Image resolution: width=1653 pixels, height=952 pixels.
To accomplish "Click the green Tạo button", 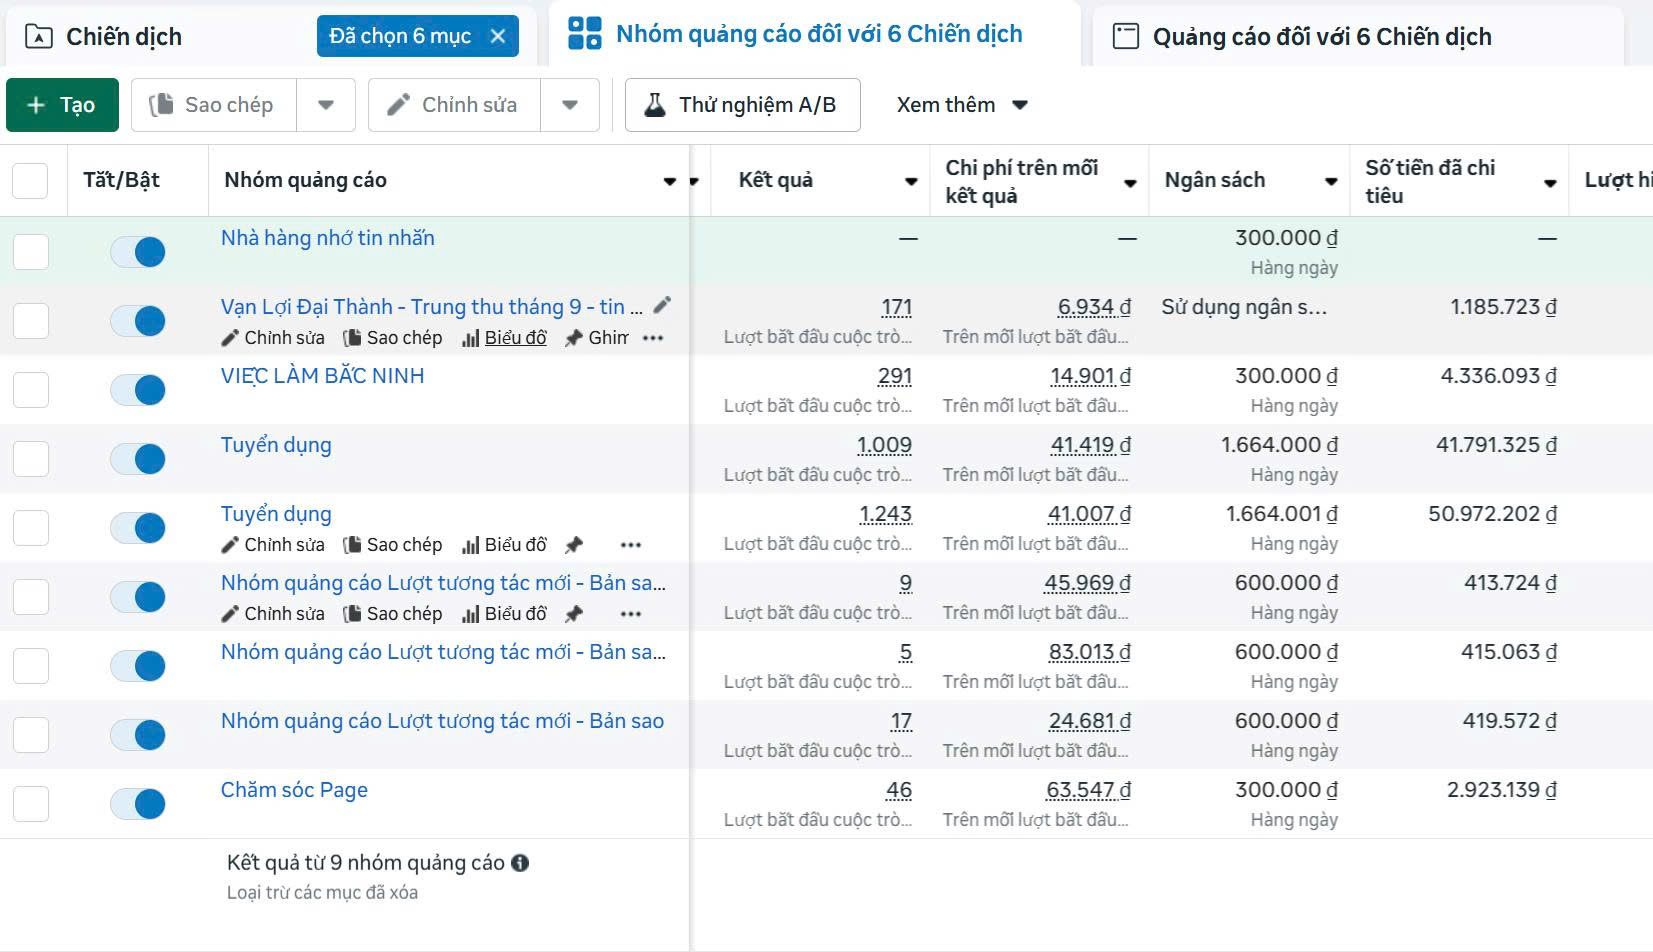I will [x=62, y=105].
